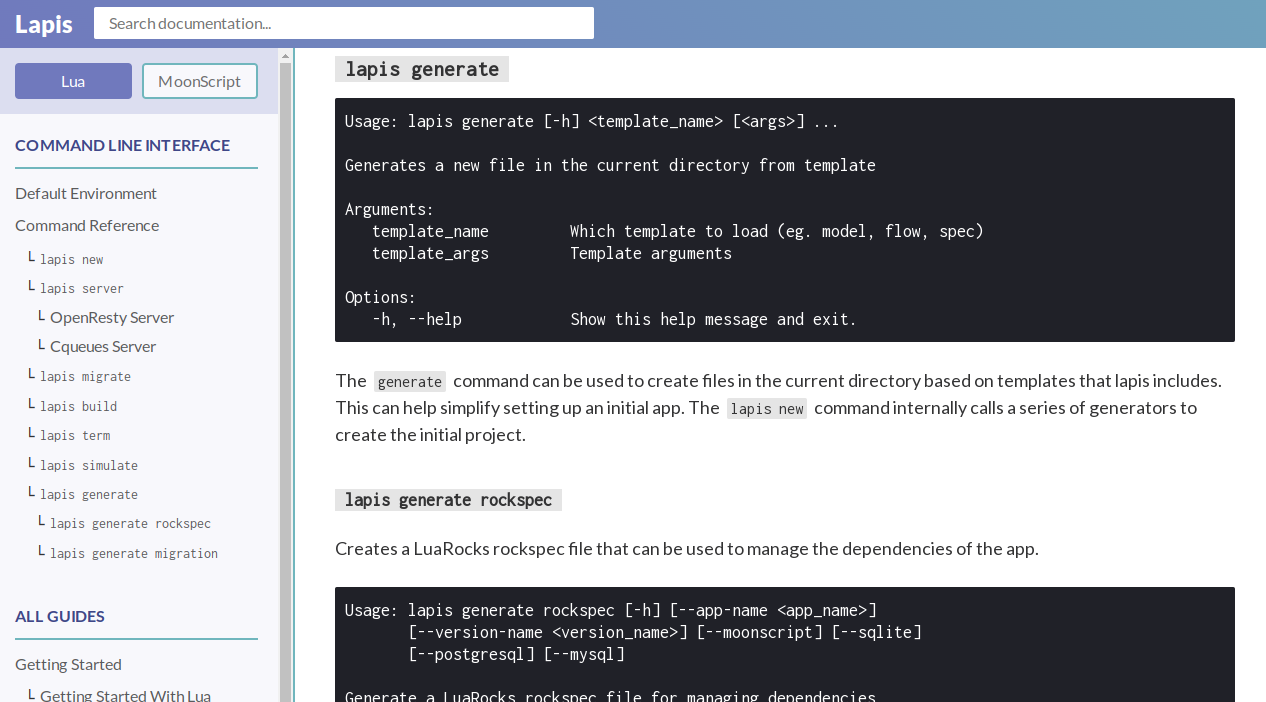Jump to lapis build in sidebar
Screen dimensions: 1266x702
tap(78, 406)
